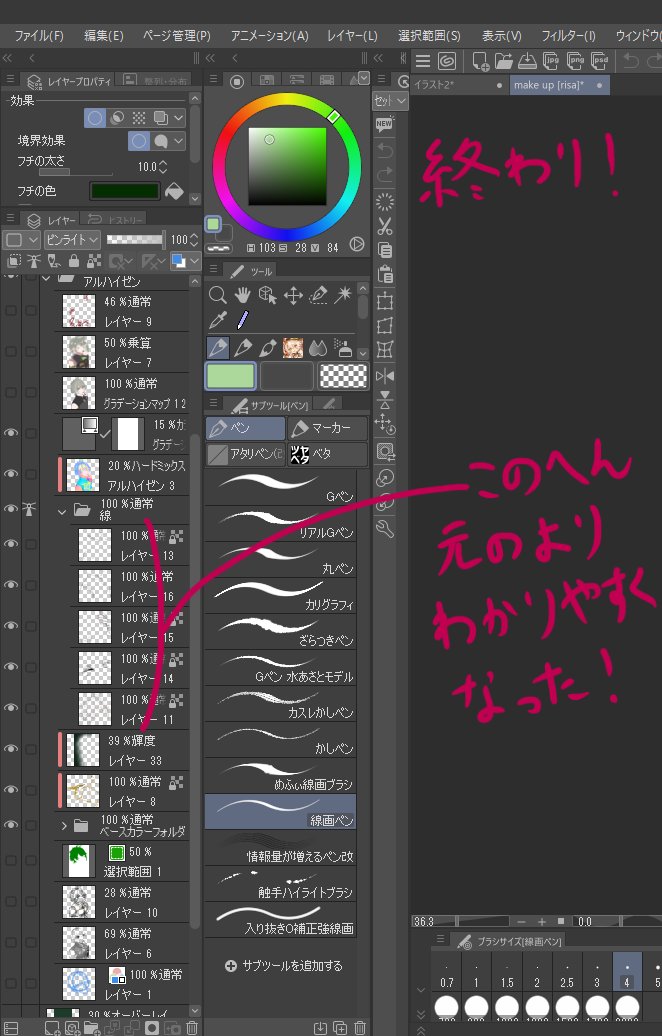Image resolution: width=662 pixels, height=1036 pixels.
Task: Show レイヤー 7 via visibility box
Action: point(11,351)
